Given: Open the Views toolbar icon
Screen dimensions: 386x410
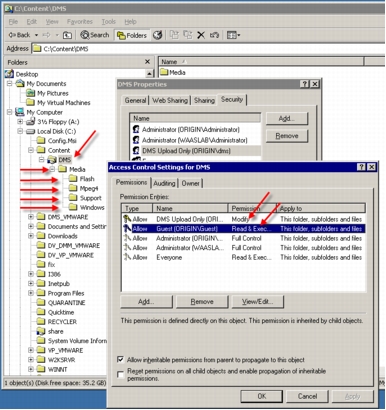Looking at the screenshot, I should pos(233,35).
